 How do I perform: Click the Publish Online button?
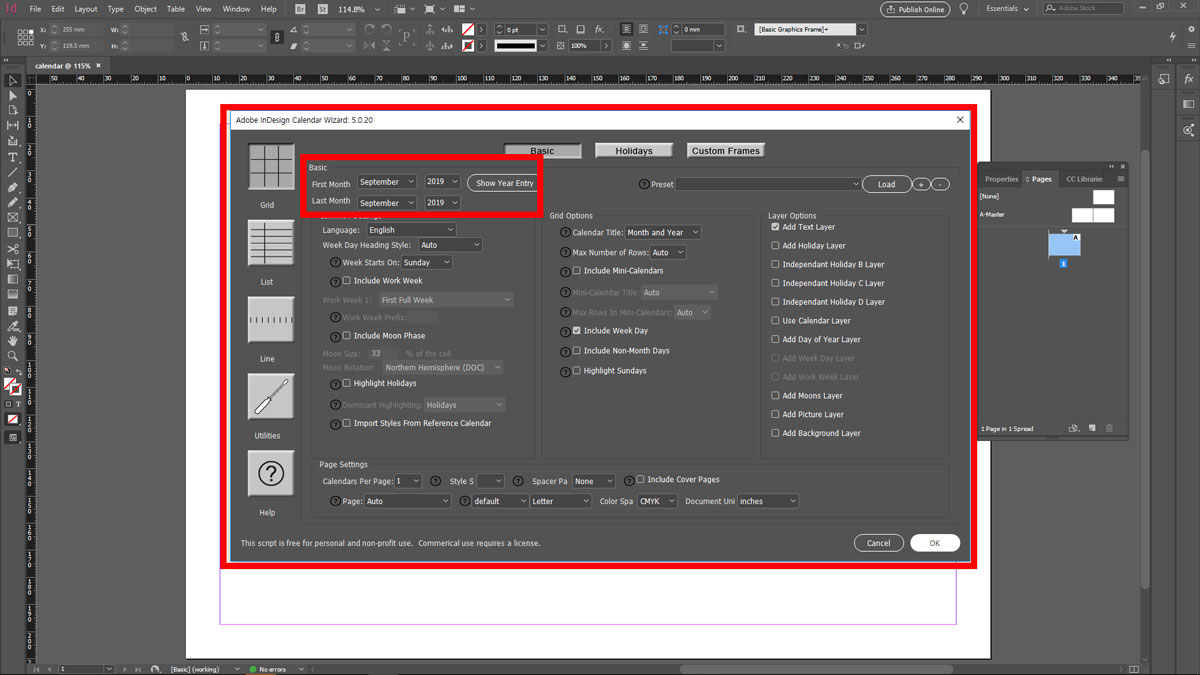[915, 9]
